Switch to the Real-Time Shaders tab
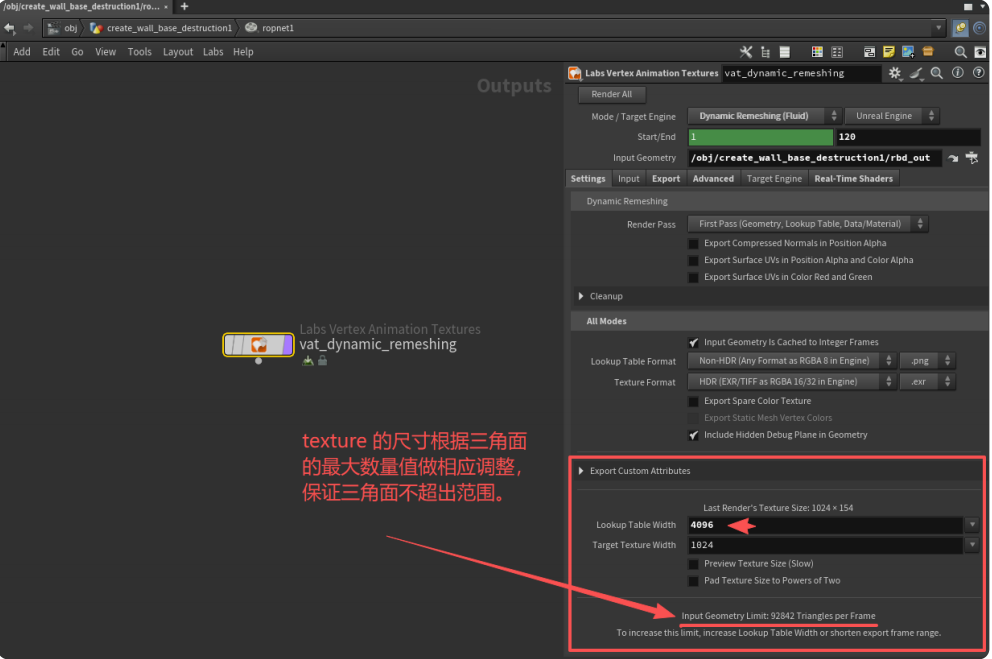The width and height of the screenshot is (992, 659). click(x=853, y=179)
